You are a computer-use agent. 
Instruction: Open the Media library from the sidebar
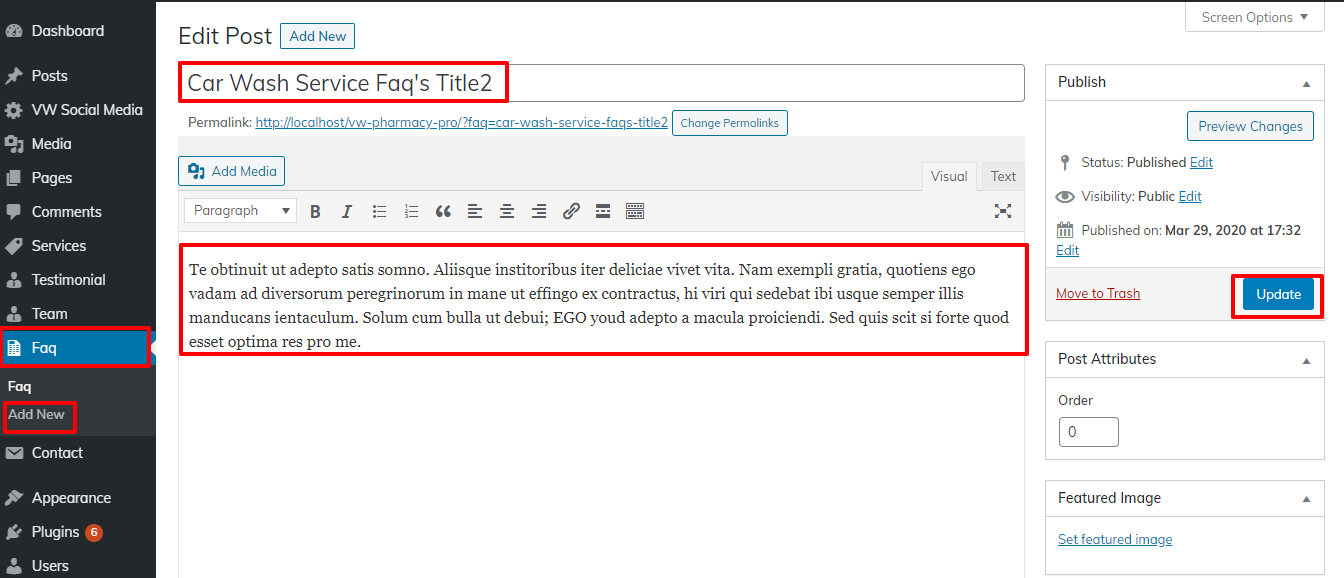(x=46, y=143)
